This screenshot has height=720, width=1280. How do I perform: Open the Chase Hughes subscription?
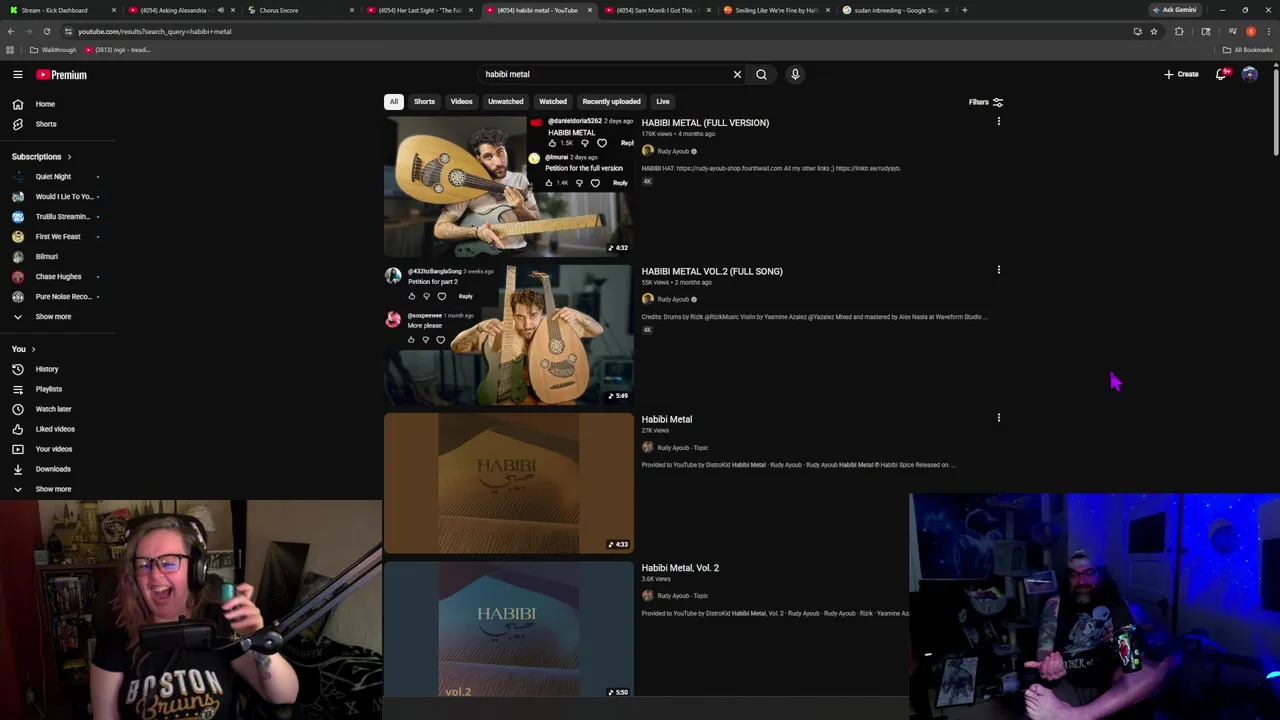pos(57,277)
